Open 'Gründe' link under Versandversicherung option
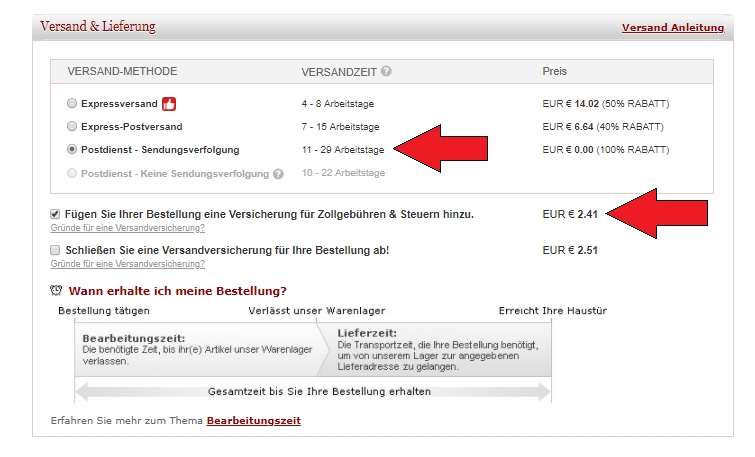 point(127,264)
